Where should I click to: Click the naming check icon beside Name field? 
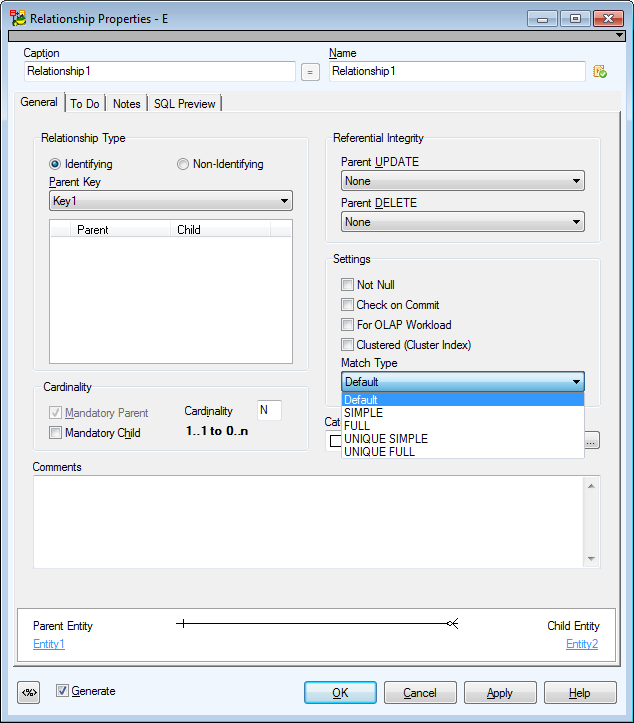point(599,71)
